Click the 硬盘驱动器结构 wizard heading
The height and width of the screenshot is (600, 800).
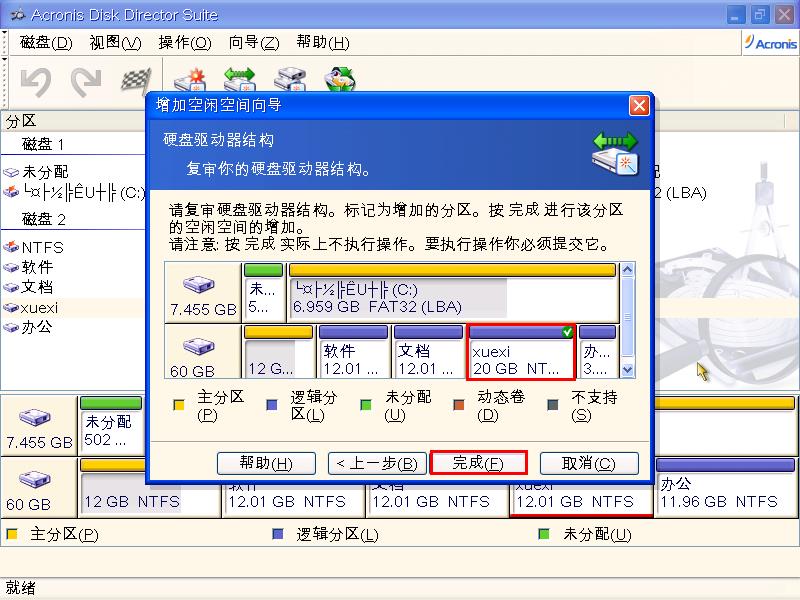tap(218, 140)
